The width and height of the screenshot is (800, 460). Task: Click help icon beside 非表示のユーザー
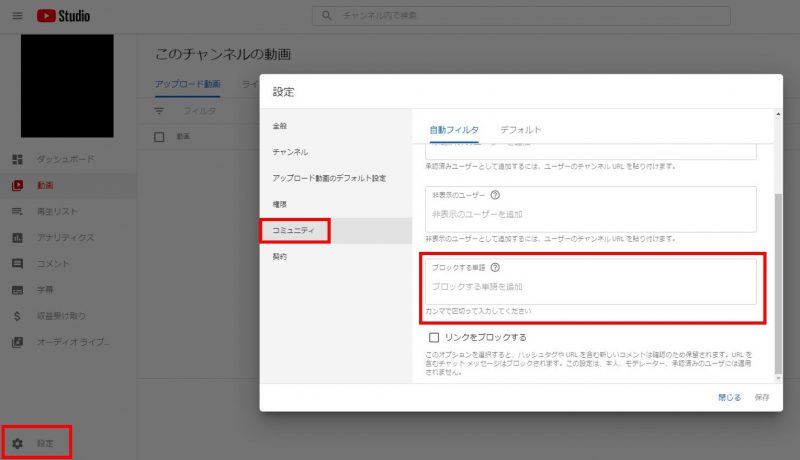pyautogui.click(x=495, y=195)
